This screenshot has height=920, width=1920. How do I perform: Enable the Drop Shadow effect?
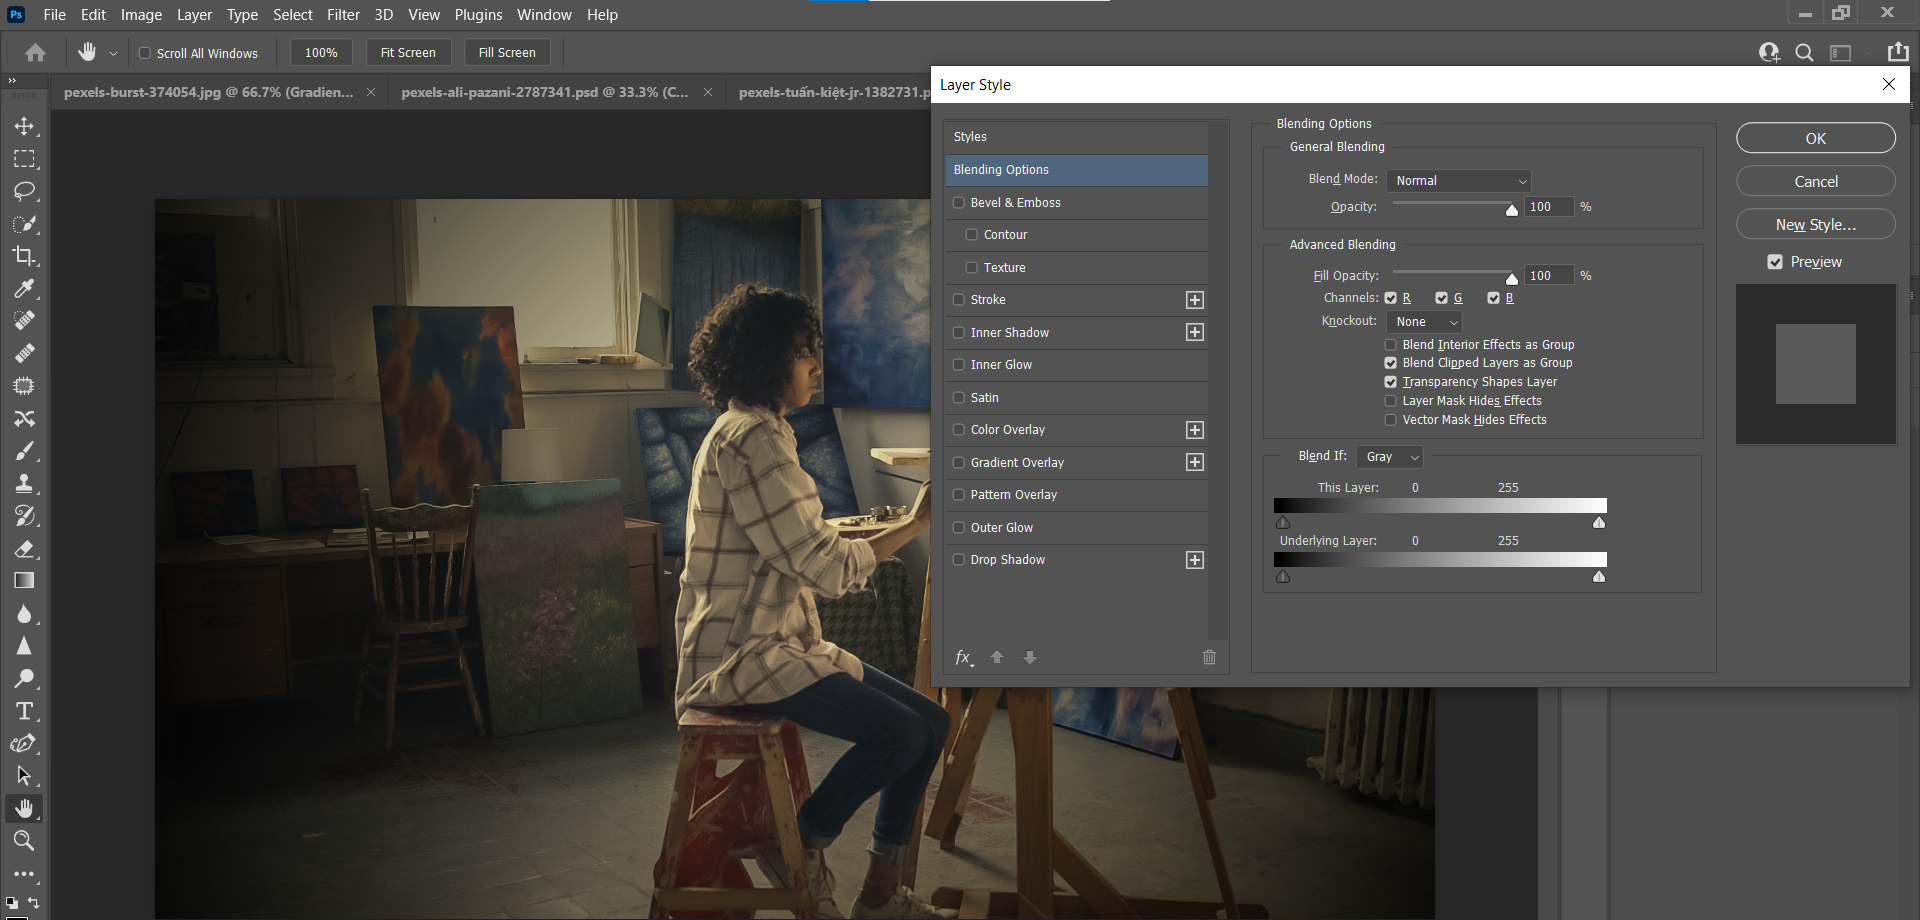pyautogui.click(x=959, y=559)
